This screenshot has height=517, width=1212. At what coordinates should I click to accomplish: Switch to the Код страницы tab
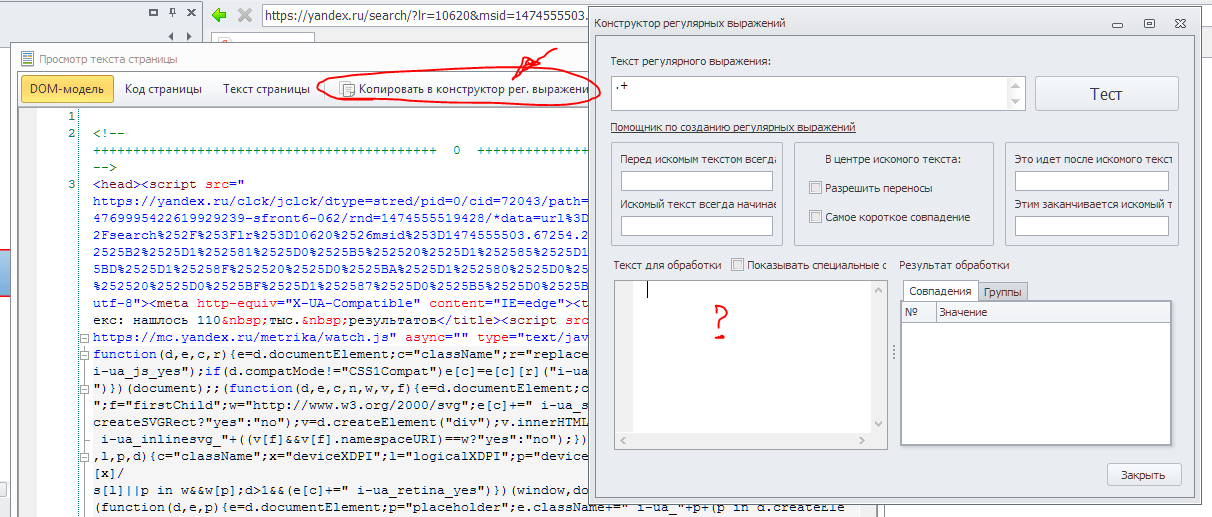pos(163,89)
